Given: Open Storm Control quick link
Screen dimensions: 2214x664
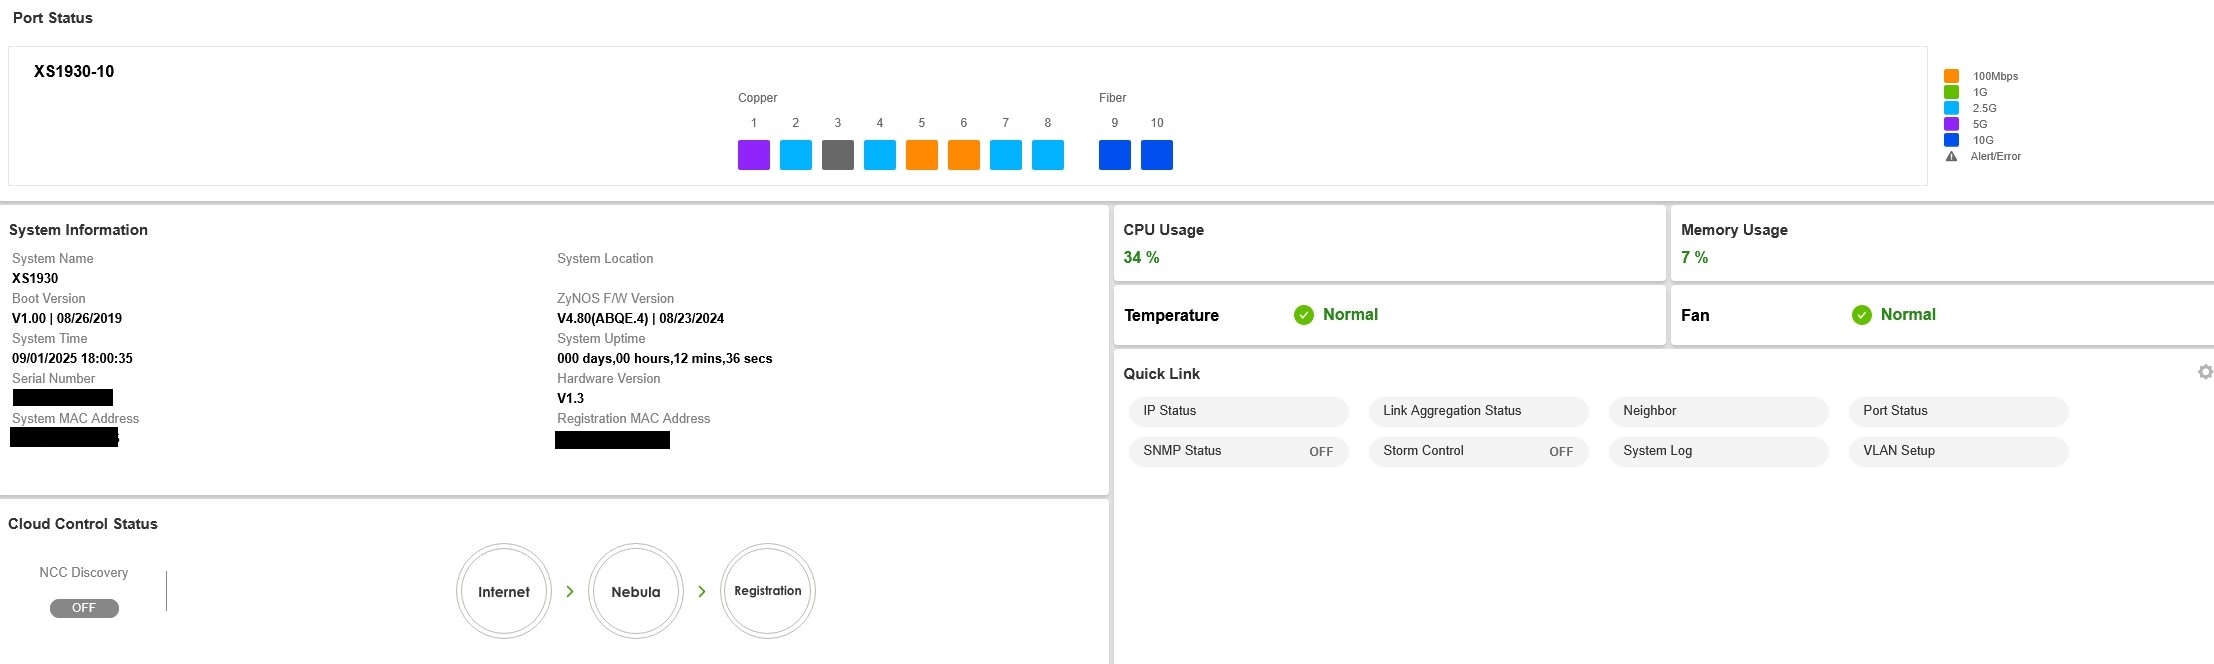Looking at the screenshot, I should [x=1477, y=451].
